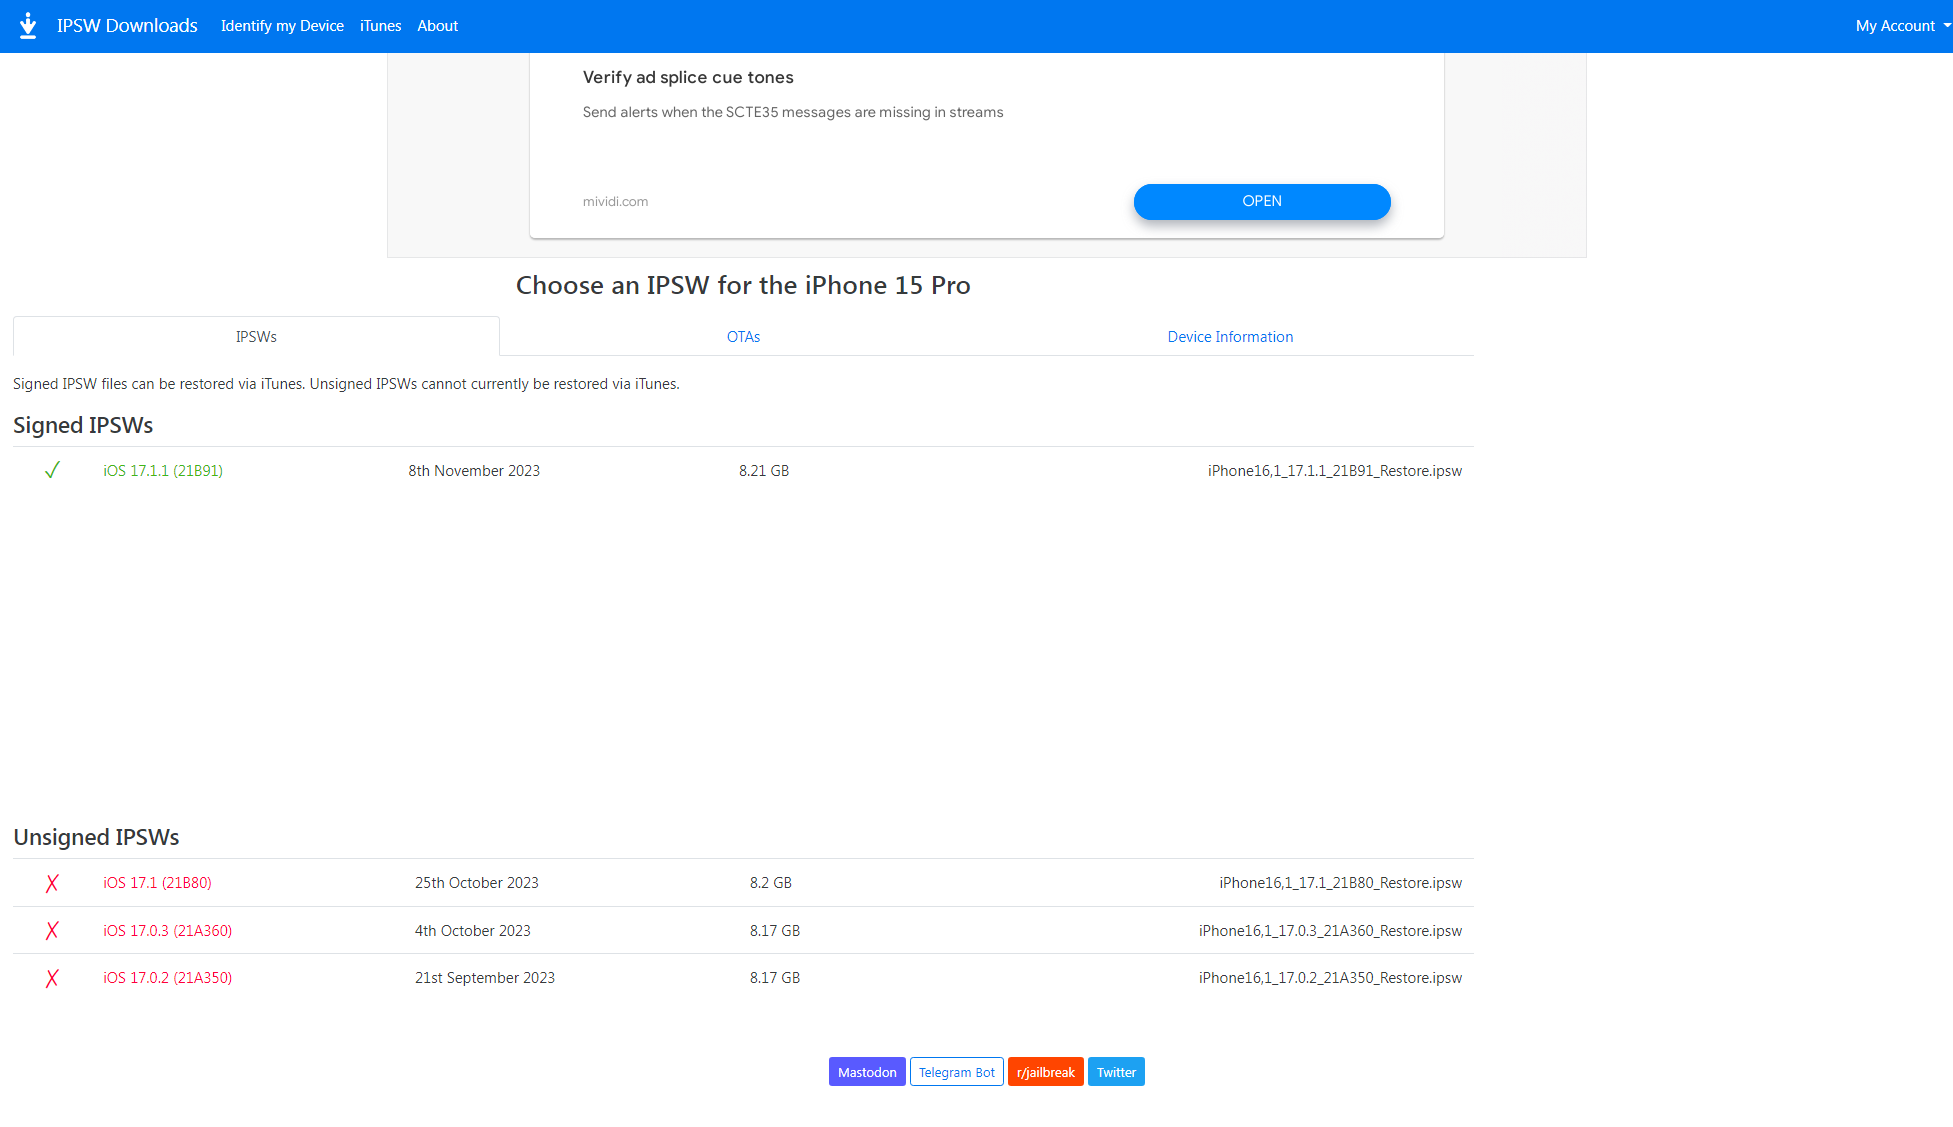
Task: Select the IPSWs tab
Action: click(x=255, y=335)
